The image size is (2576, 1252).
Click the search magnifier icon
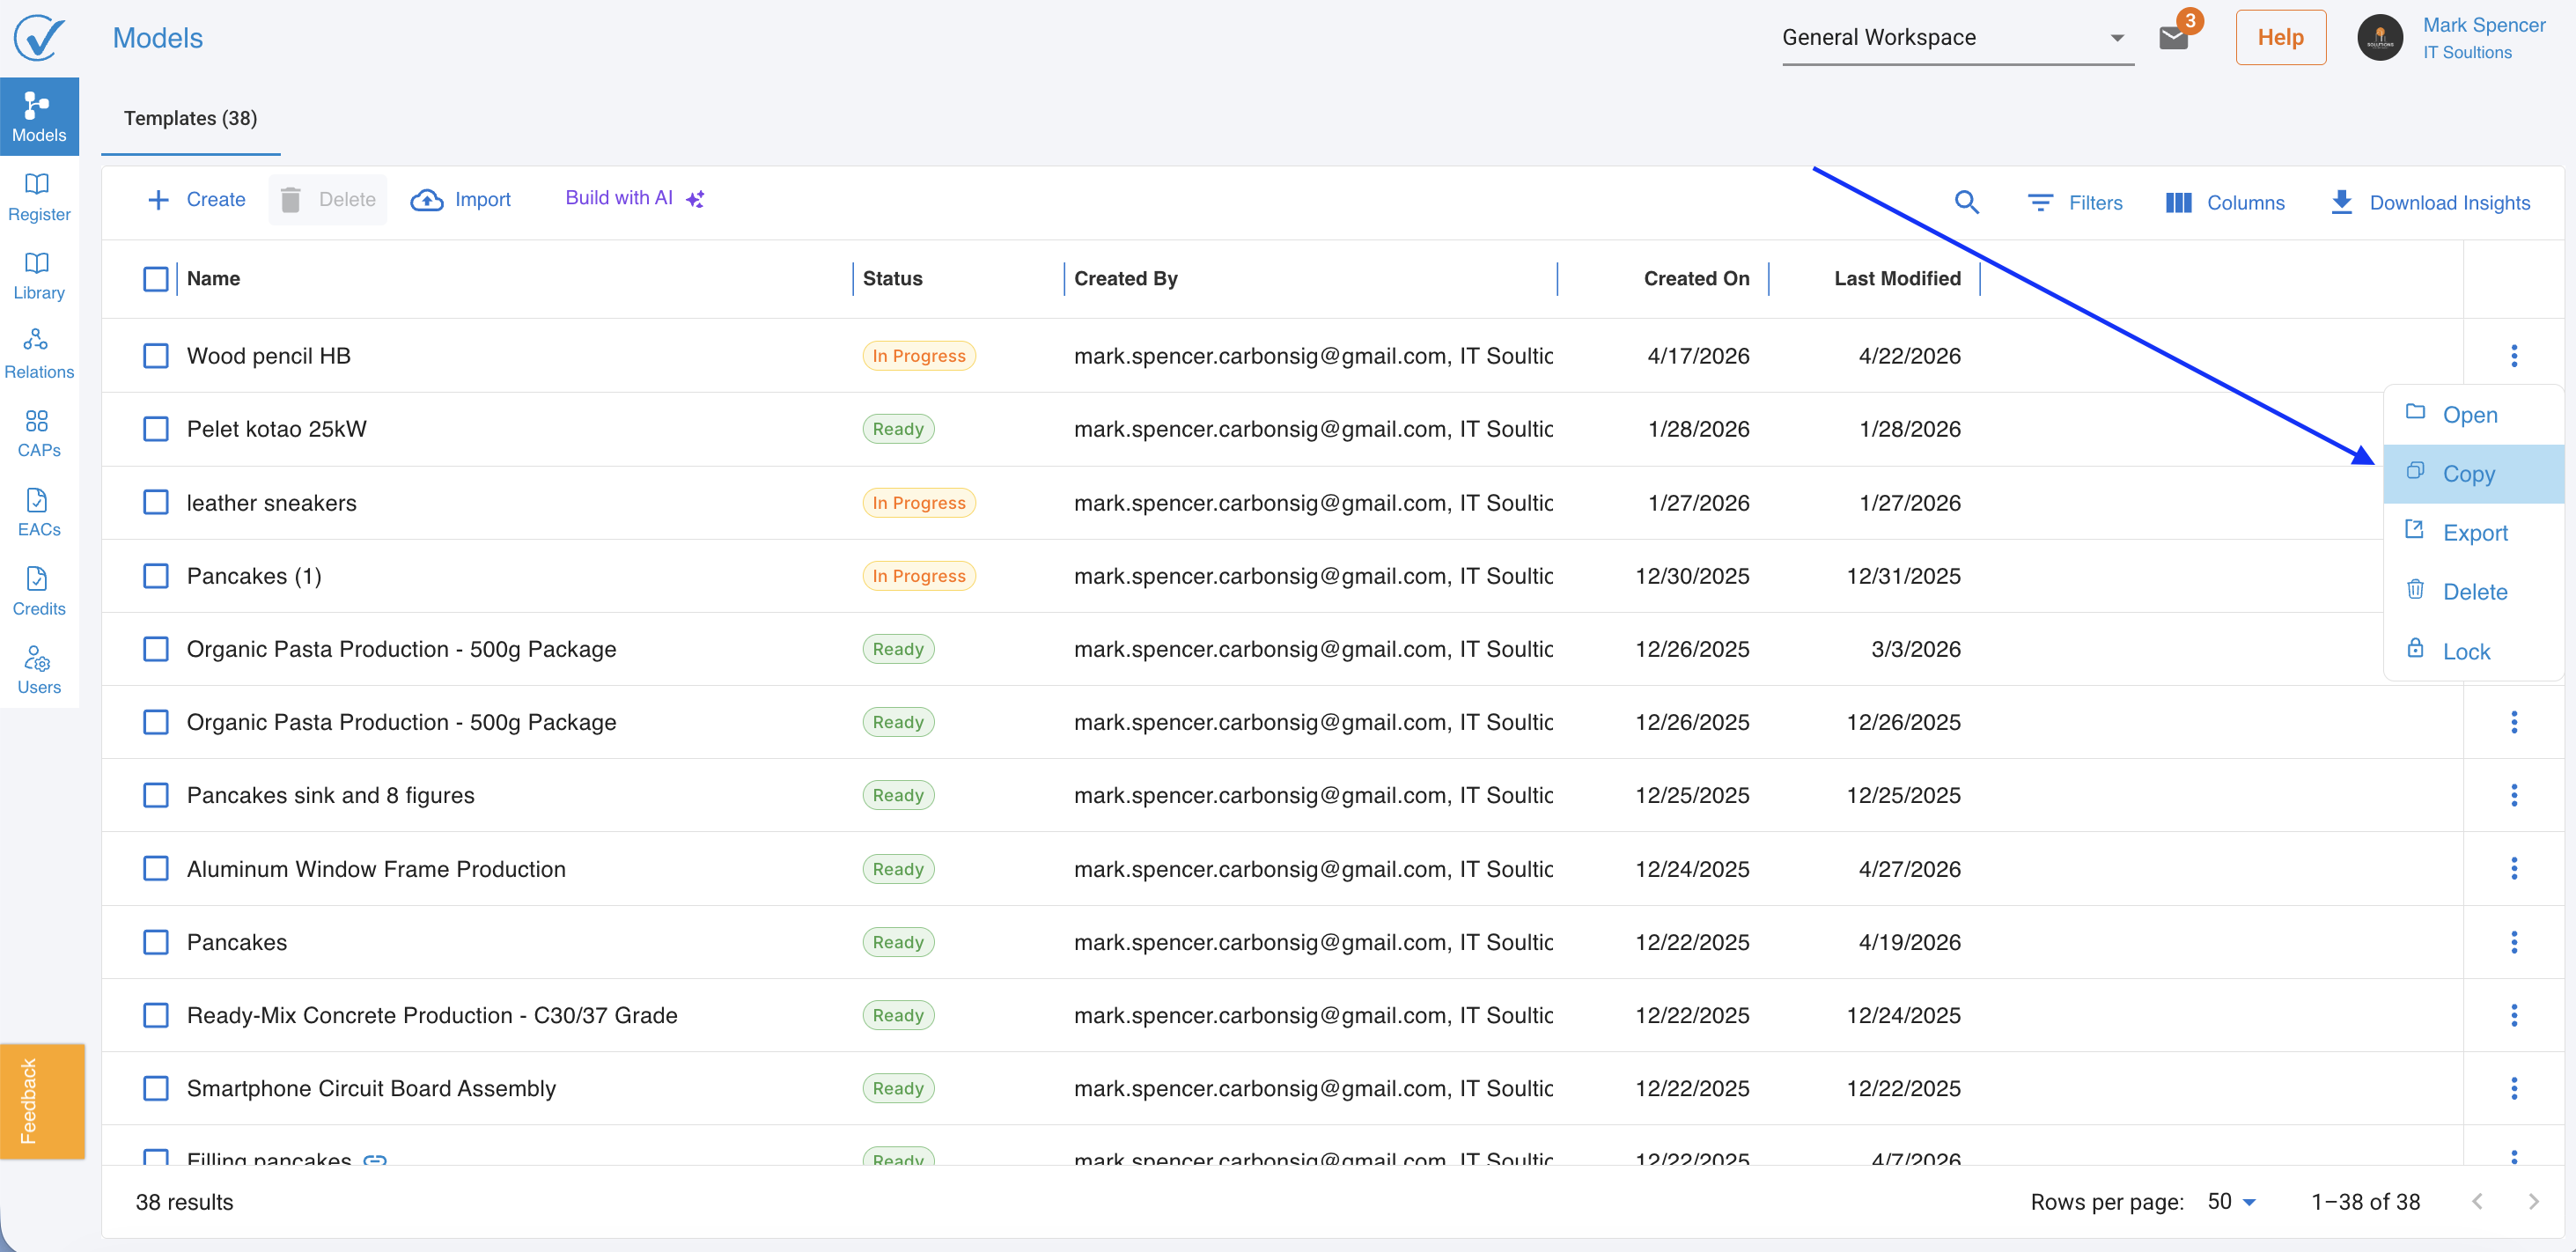point(1966,202)
